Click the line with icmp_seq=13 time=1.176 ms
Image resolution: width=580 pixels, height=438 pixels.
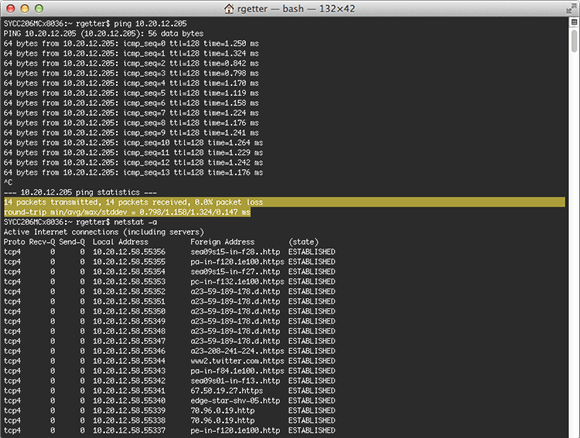click(x=133, y=172)
